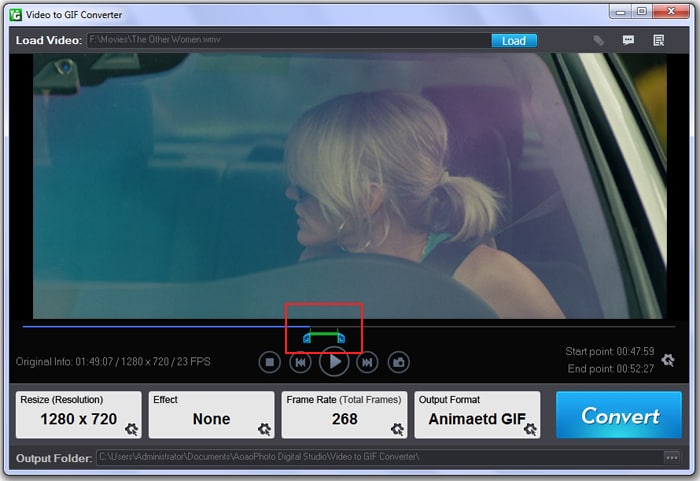Click the end point clip marker
The image size is (700, 481).
click(341, 338)
